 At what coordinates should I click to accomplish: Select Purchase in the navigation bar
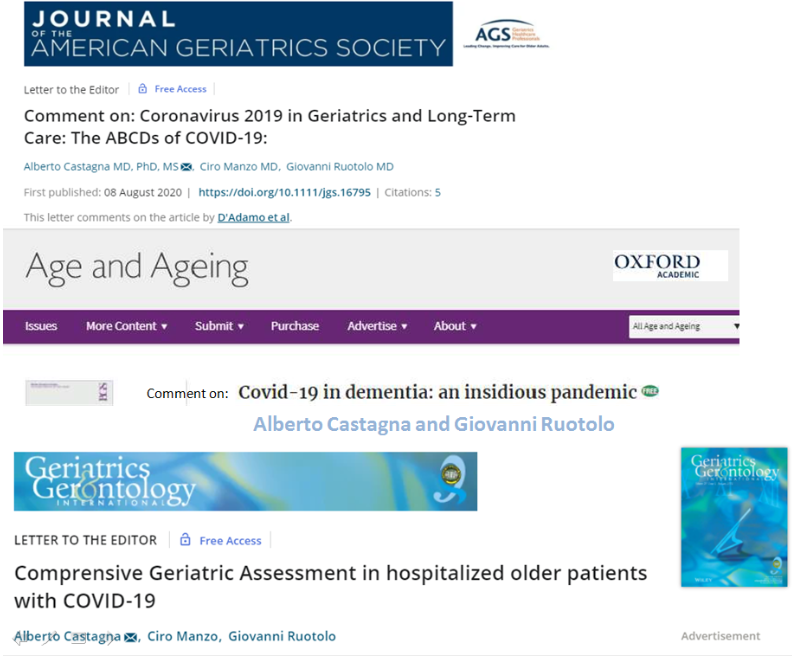coord(295,326)
